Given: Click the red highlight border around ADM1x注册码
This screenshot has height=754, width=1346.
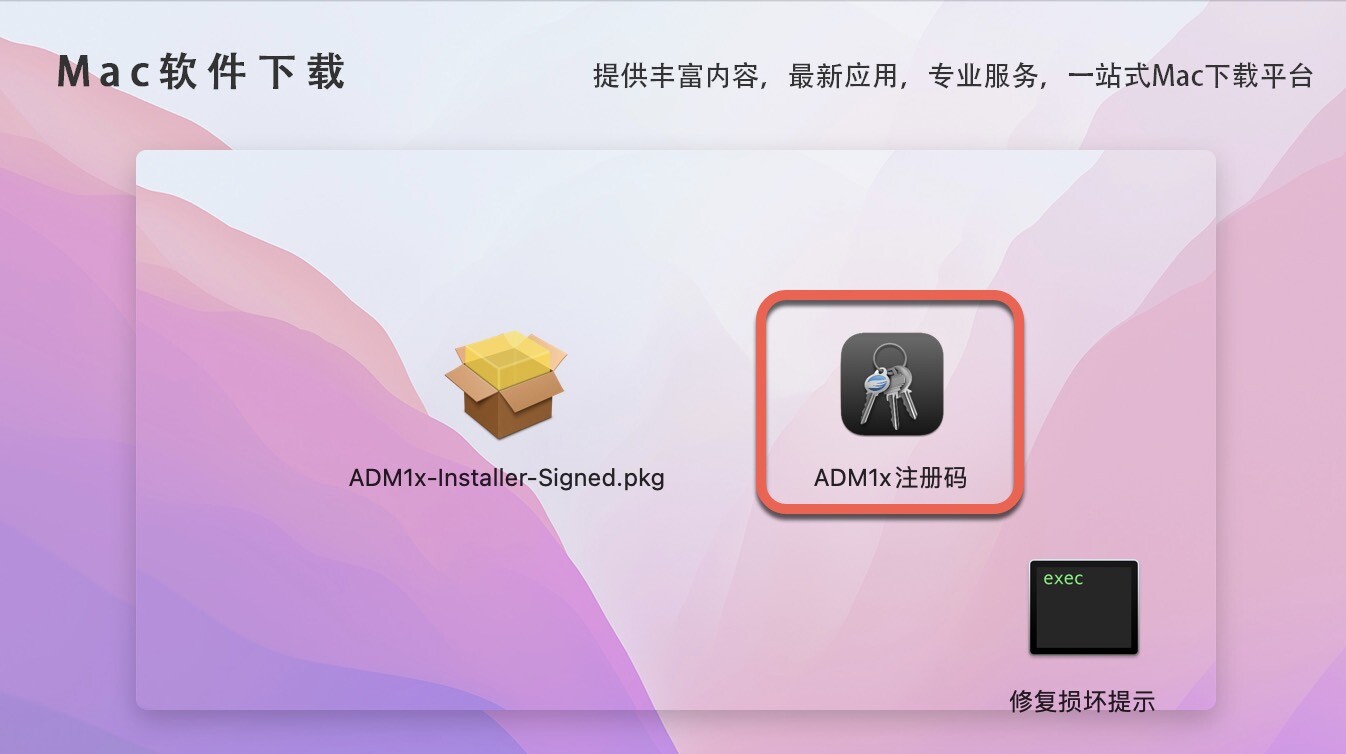Looking at the screenshot, I should tap(890, 294).
